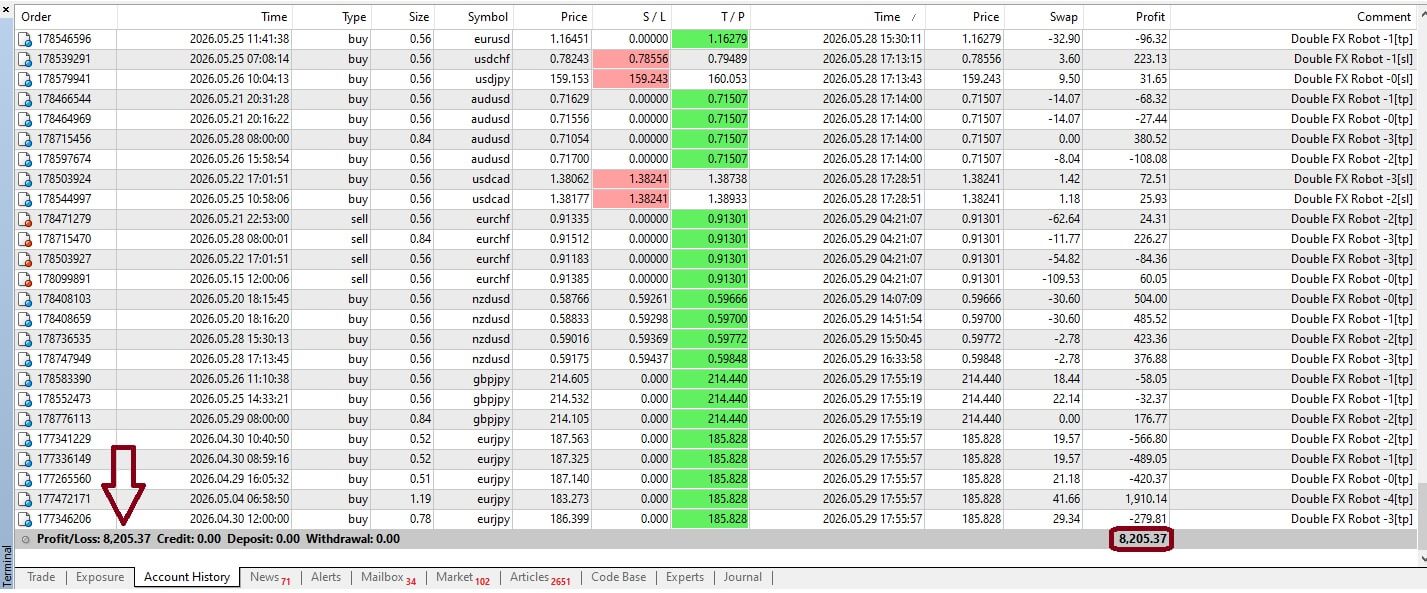Click the order icon for 177341229
This screenshot has height=593, width=1427.
click(26, 439)
